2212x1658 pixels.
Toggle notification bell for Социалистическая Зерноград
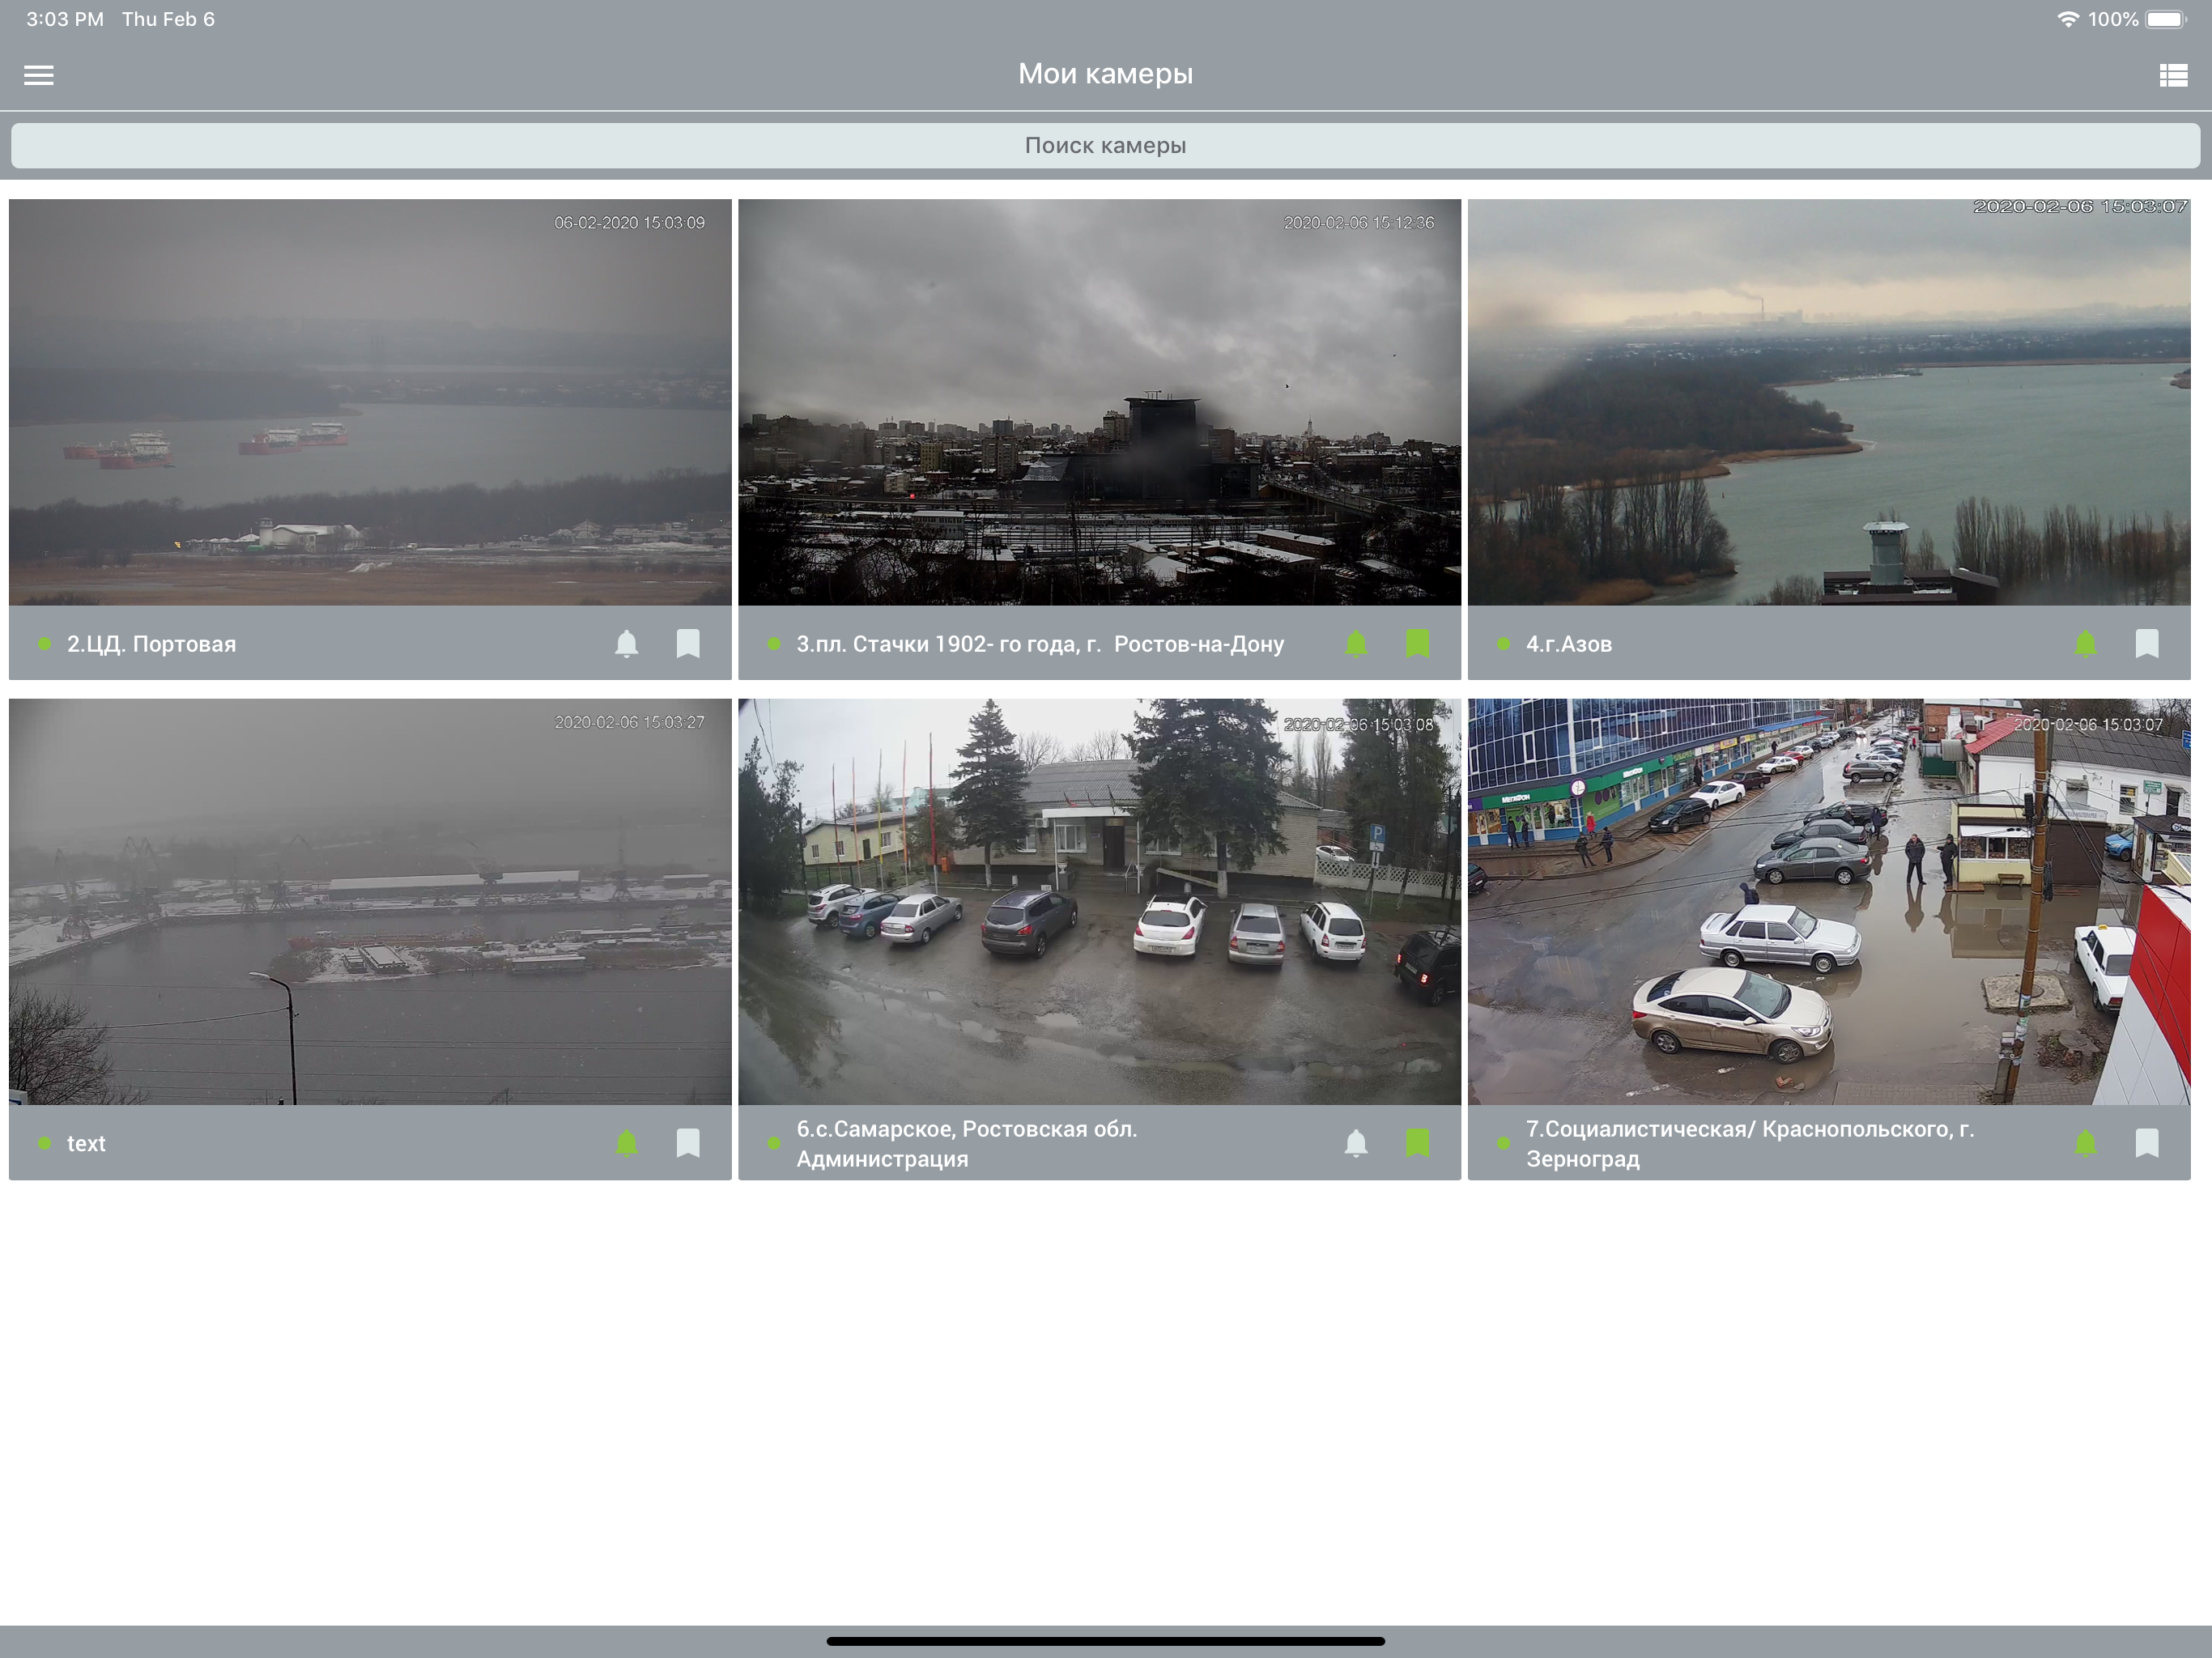[2085, 1142]
